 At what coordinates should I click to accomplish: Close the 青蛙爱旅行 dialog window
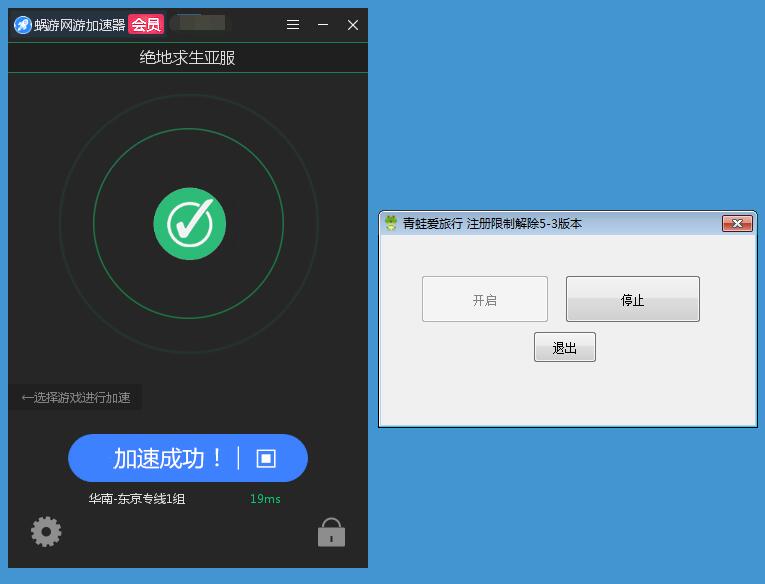pyautogui.click(x=737, y=223)
